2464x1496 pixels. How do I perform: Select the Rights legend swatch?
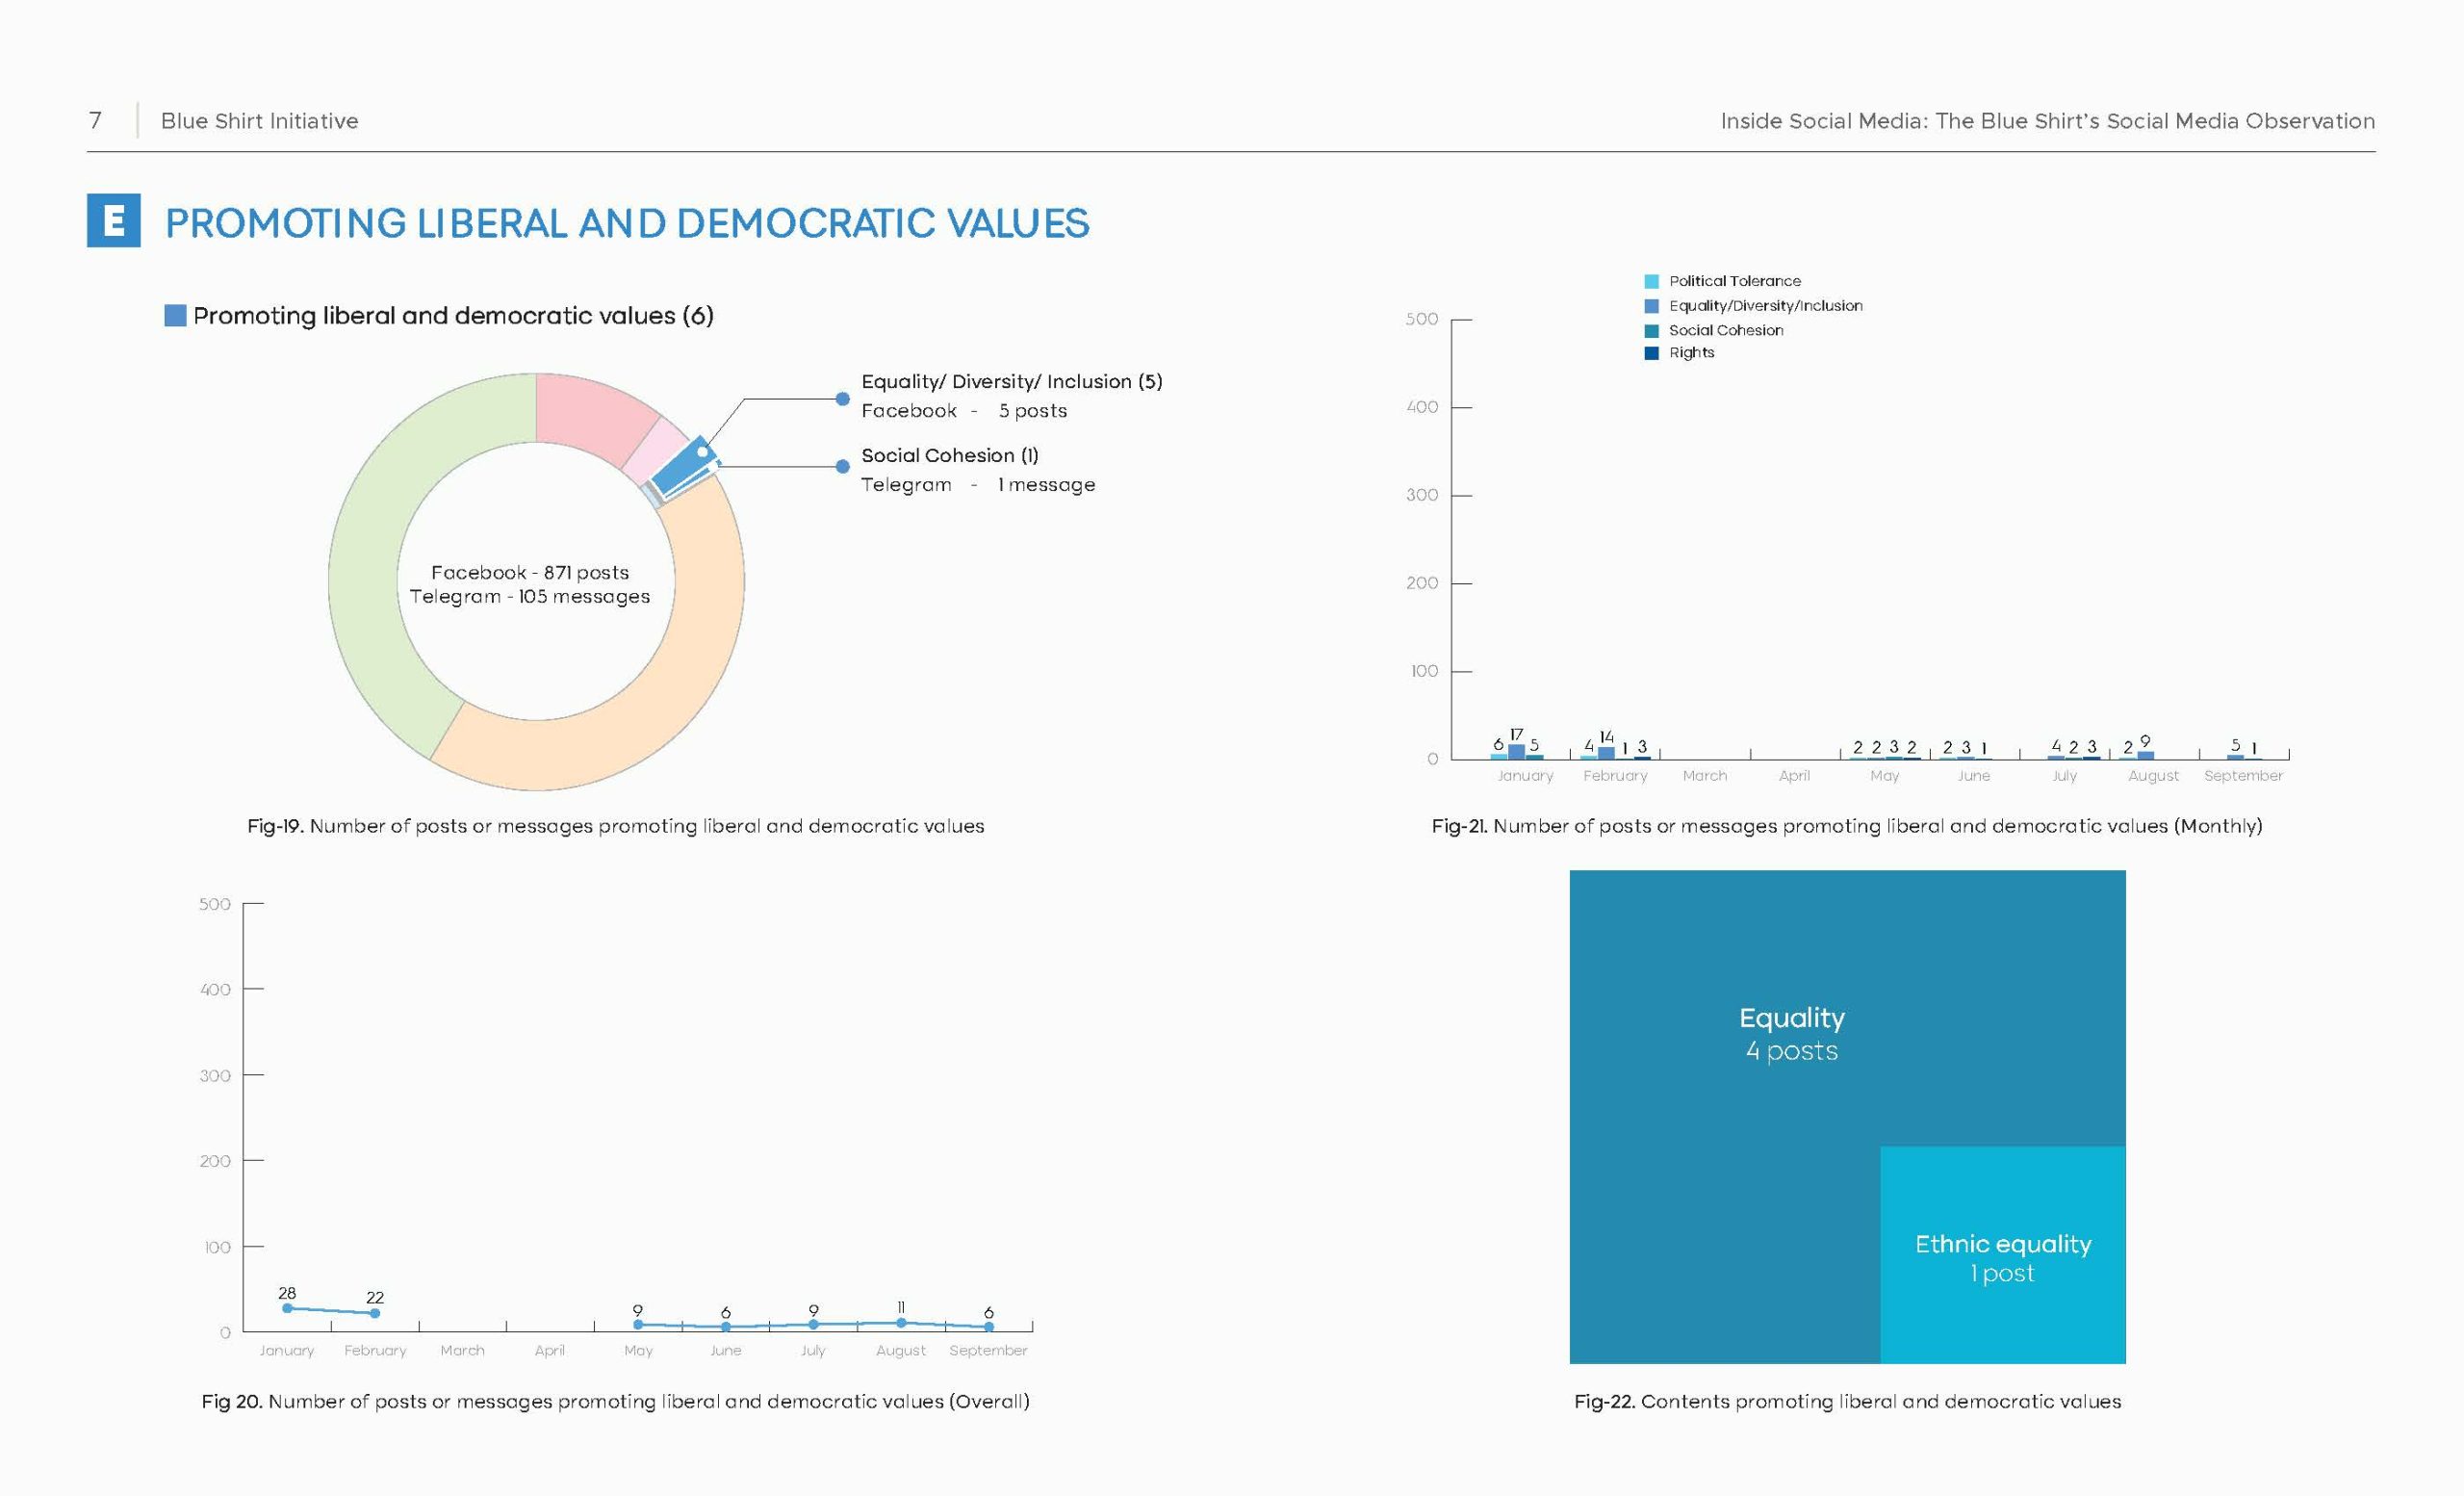coord(1651,353)
